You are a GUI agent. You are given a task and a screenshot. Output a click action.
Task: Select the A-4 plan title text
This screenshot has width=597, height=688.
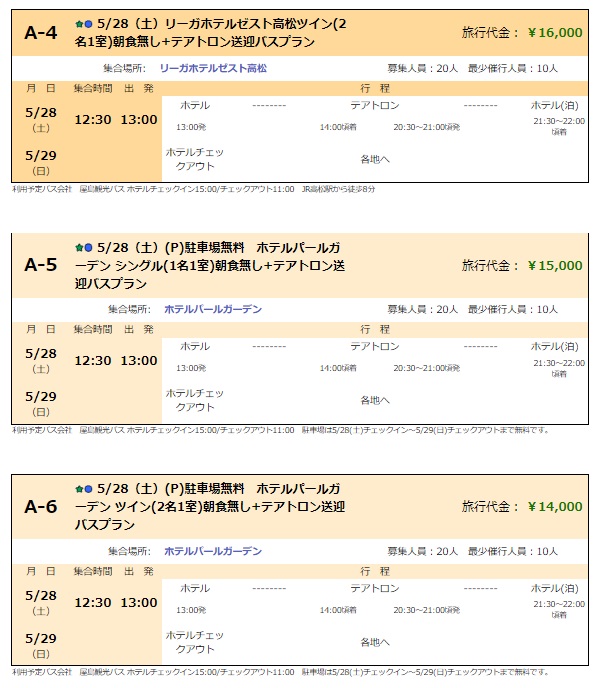pos(211,33)
